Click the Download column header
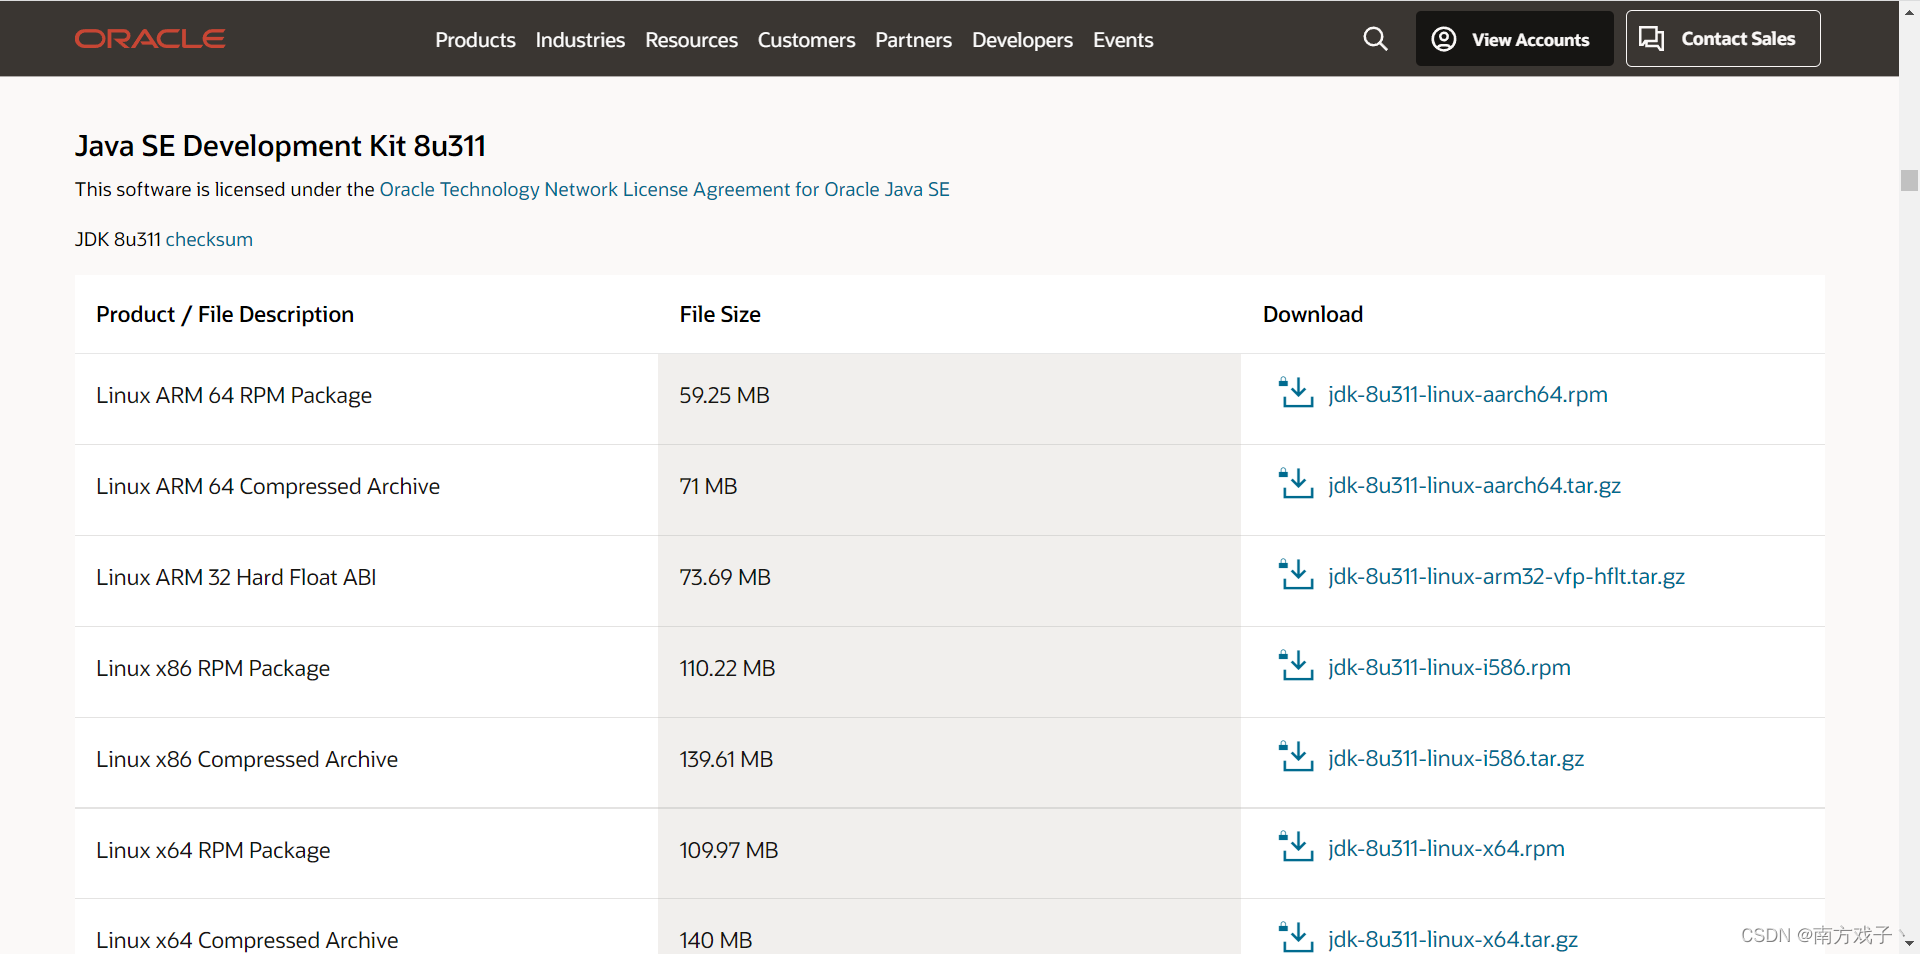 pos(1313,314)
